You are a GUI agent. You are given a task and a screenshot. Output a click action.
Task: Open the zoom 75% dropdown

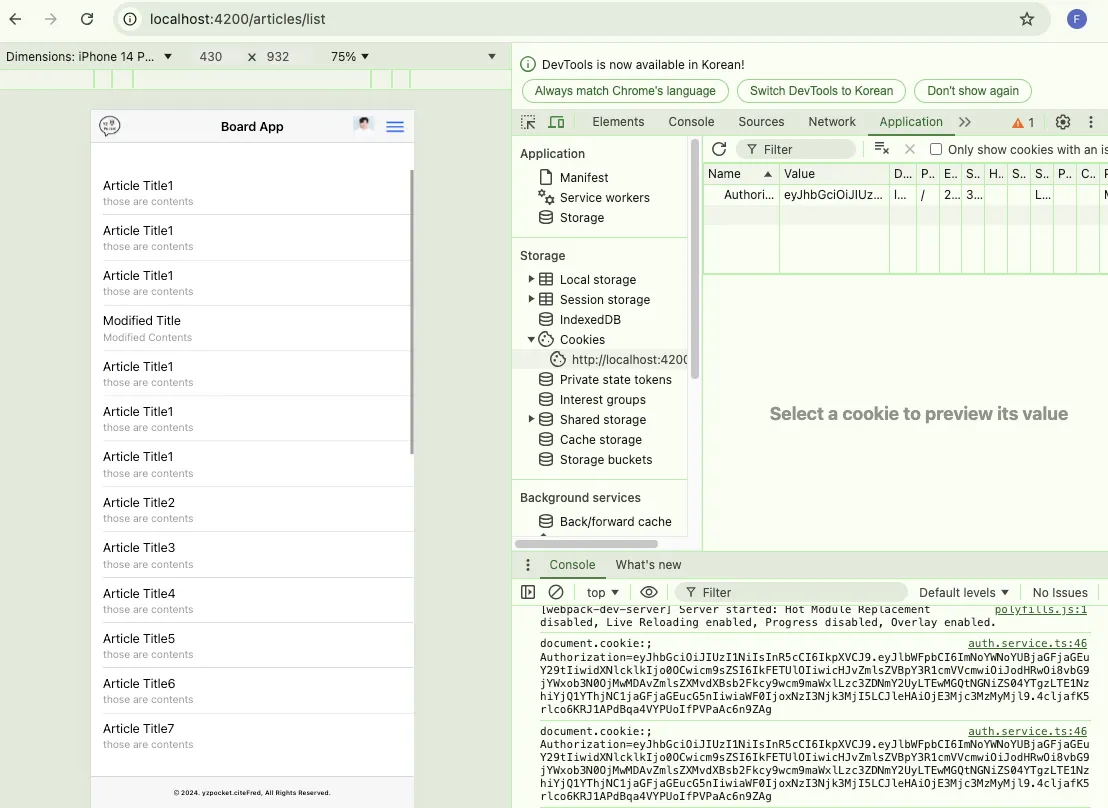[350, 57]
